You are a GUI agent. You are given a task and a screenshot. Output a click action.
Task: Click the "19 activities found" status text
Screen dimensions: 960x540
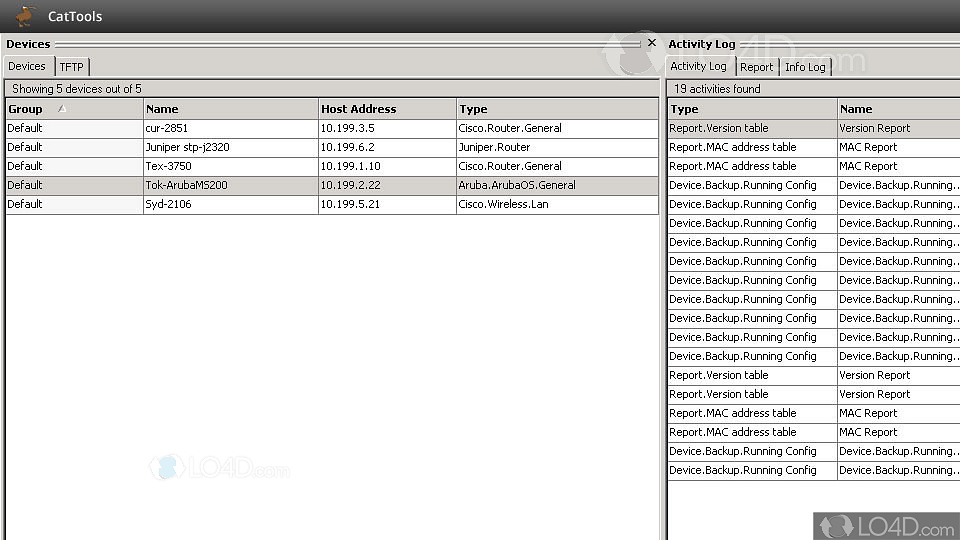(x=717, y=89)
